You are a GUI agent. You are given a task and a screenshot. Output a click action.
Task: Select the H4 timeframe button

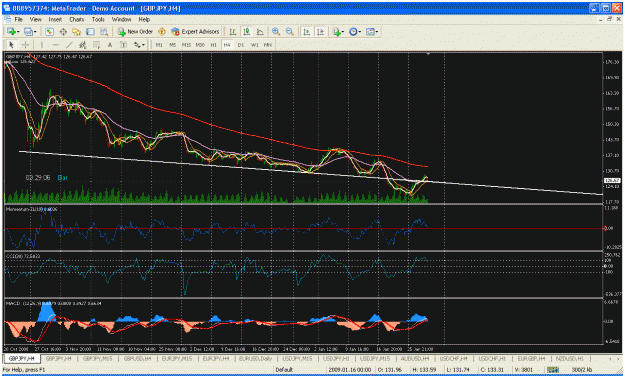coord(227,45)
